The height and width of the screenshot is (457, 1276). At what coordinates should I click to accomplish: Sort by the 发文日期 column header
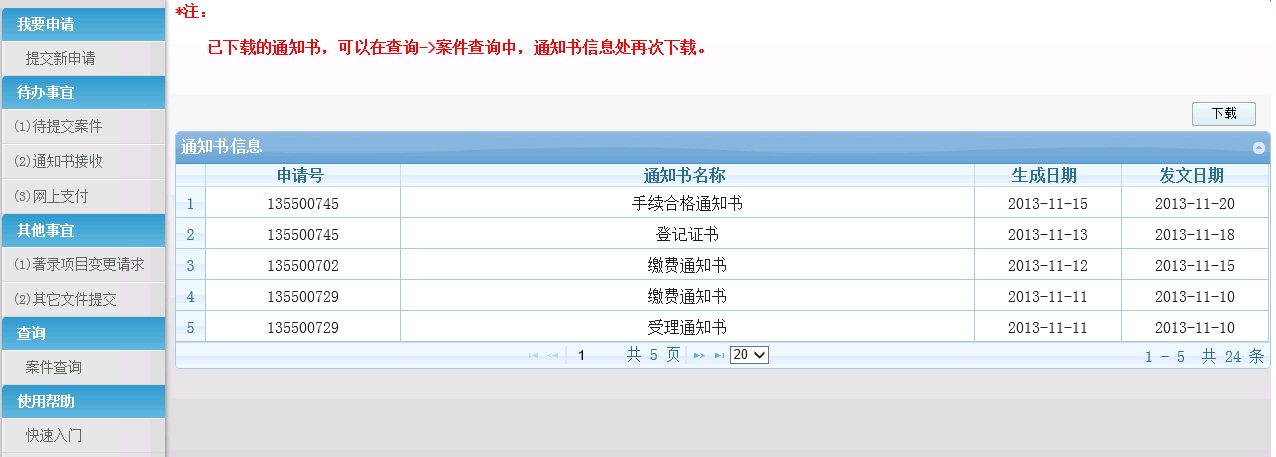point(1191,175)
